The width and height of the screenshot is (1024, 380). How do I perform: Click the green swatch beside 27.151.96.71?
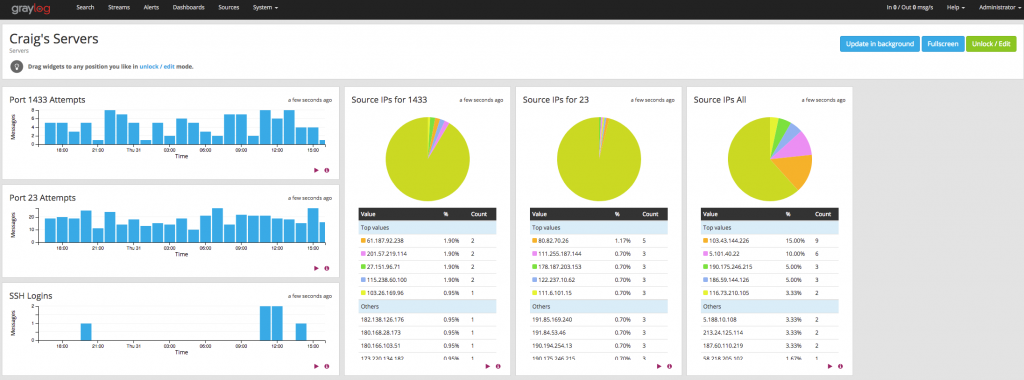[363, 266]
